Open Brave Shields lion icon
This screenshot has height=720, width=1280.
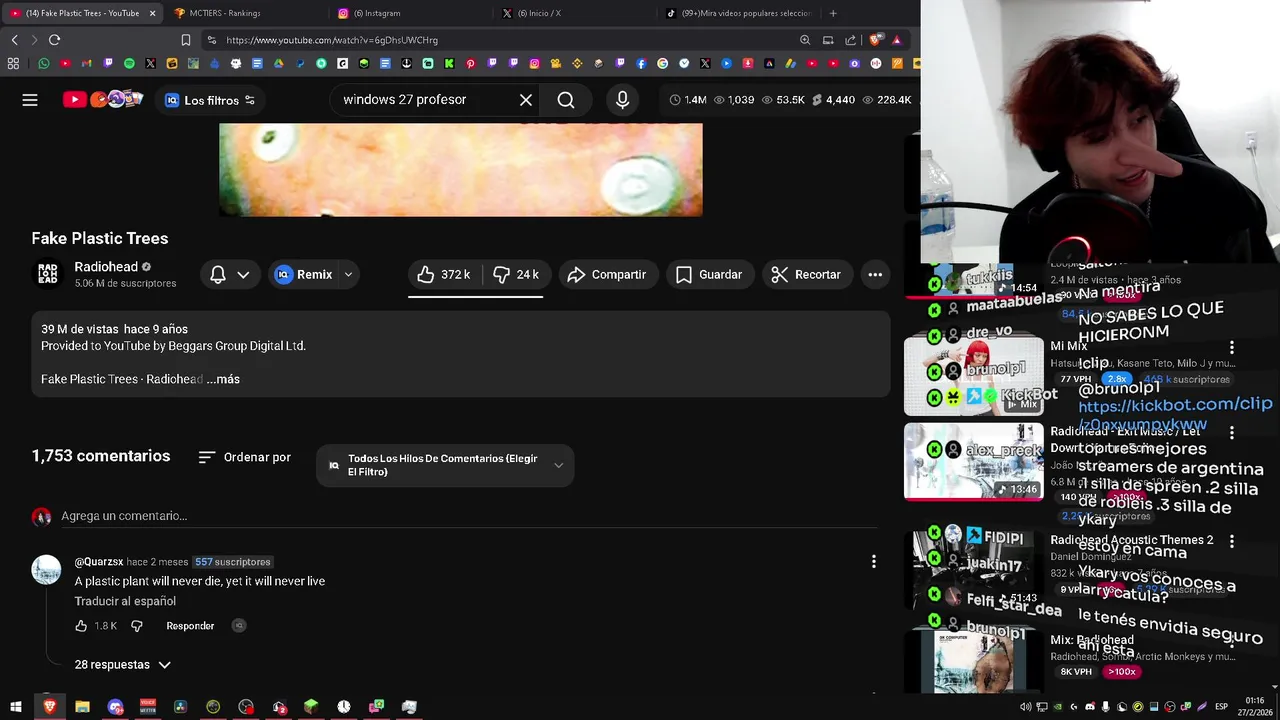(x=875, y=40)
